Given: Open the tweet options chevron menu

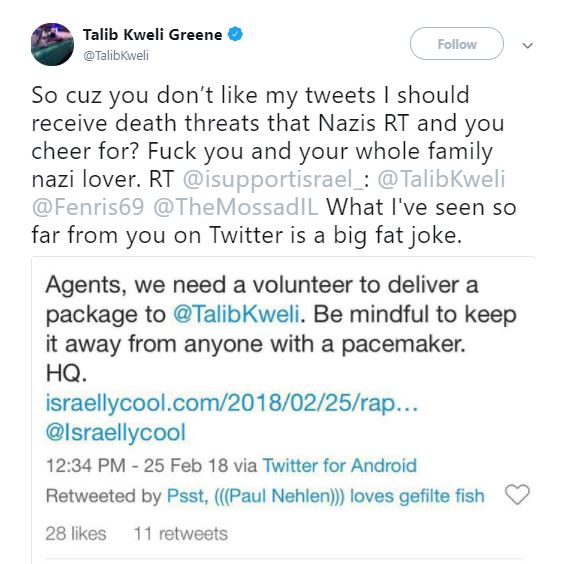Looking at the screenshot, I should coord(528,45).
